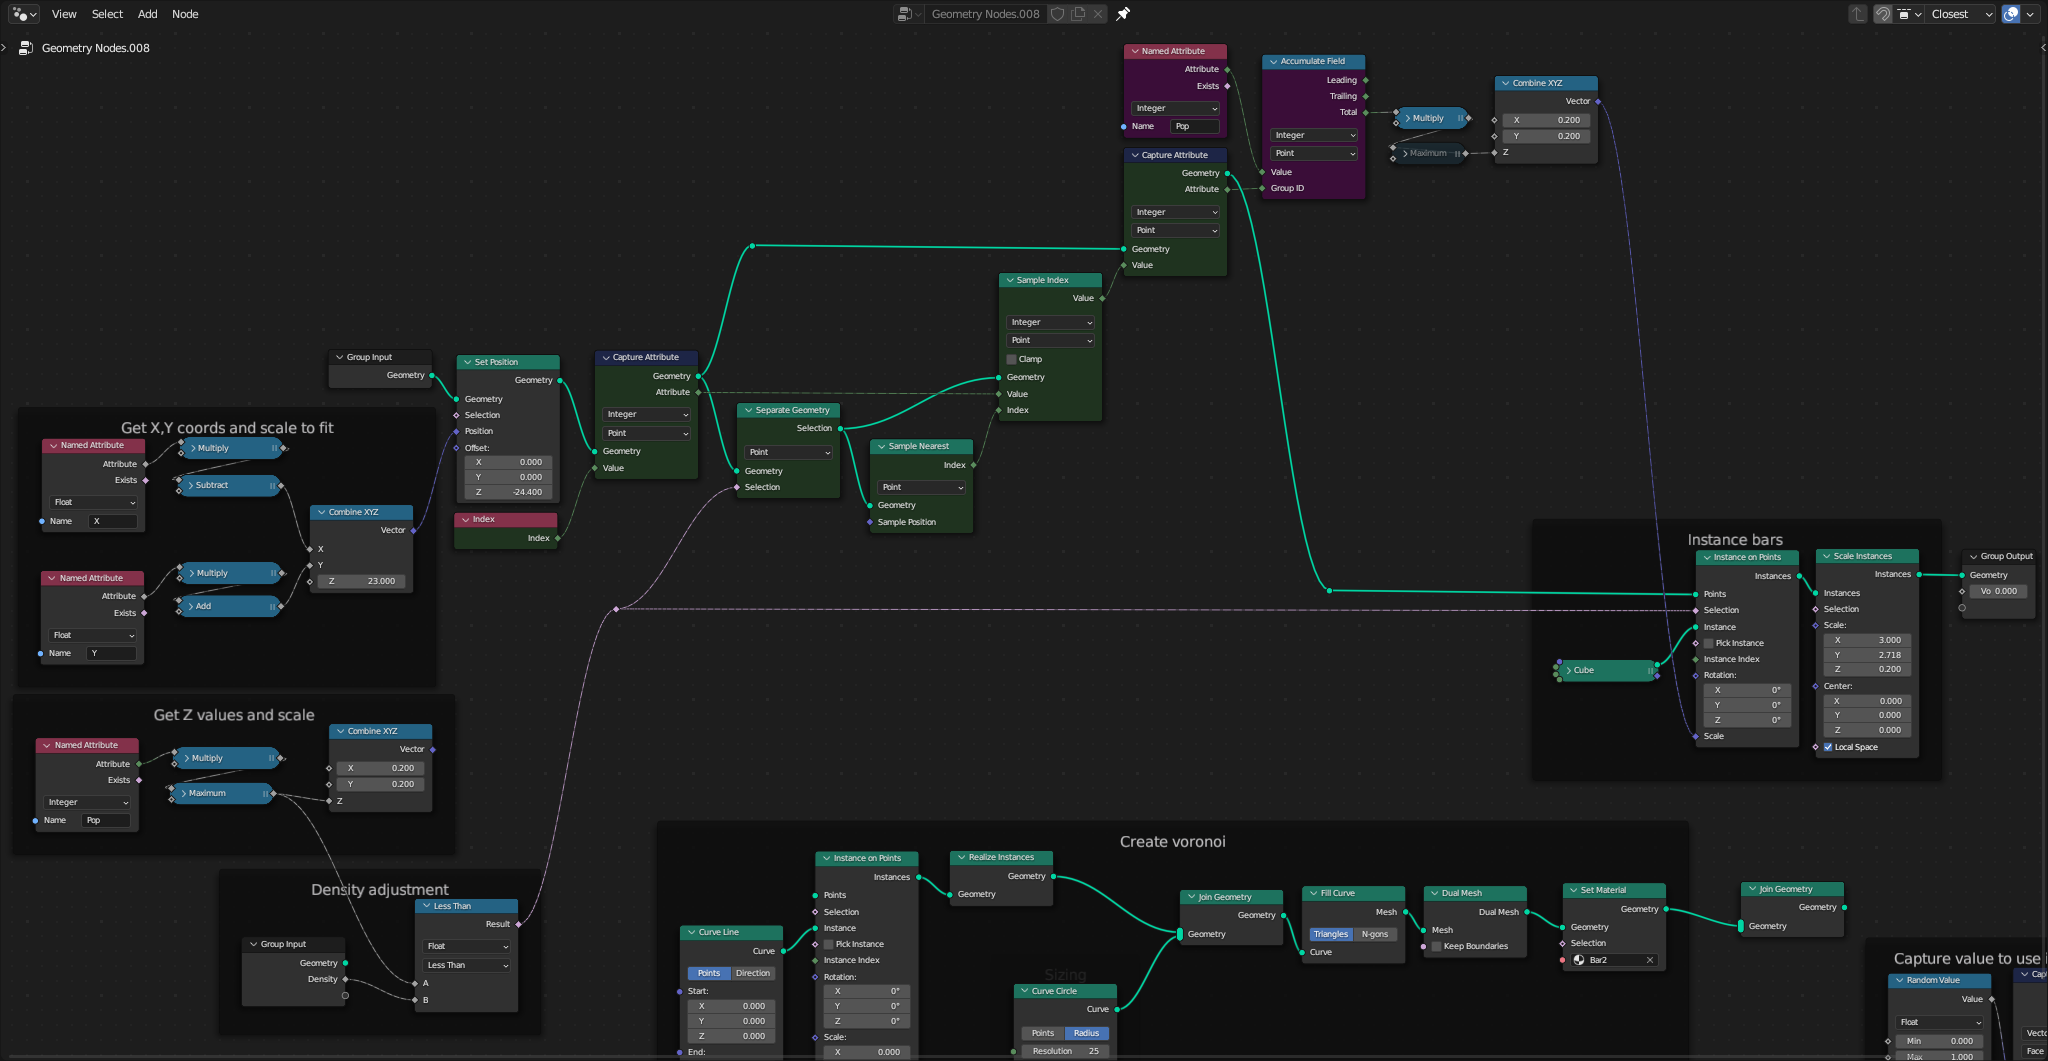Viewport: 2048px width, 1061px height.
Task: Click the Bar2 material sphere icon
Action: pos(1579,960)
